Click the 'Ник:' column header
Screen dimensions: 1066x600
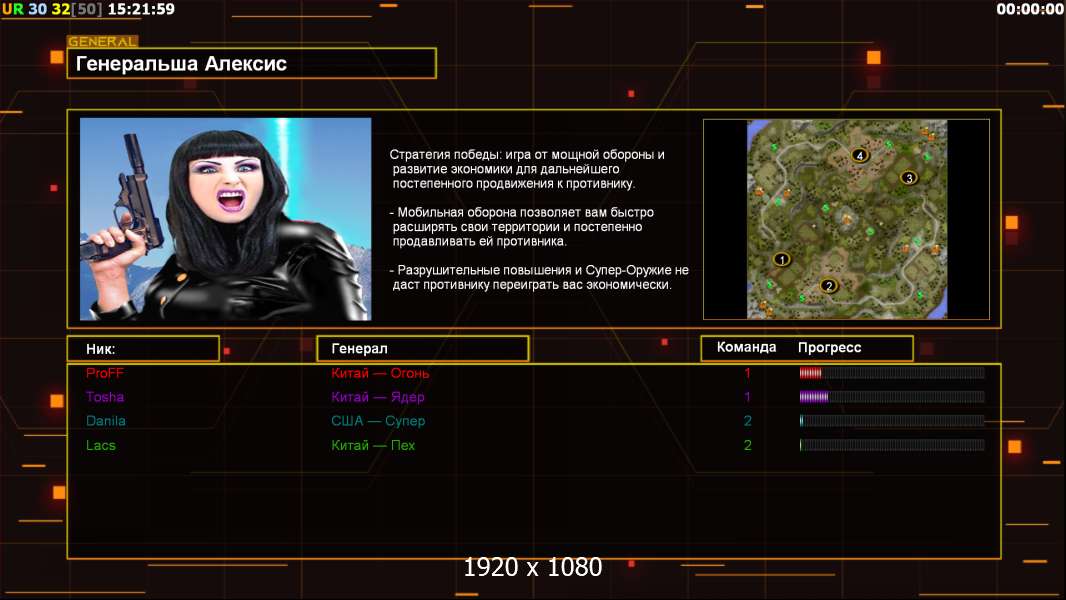pos(143,349)
